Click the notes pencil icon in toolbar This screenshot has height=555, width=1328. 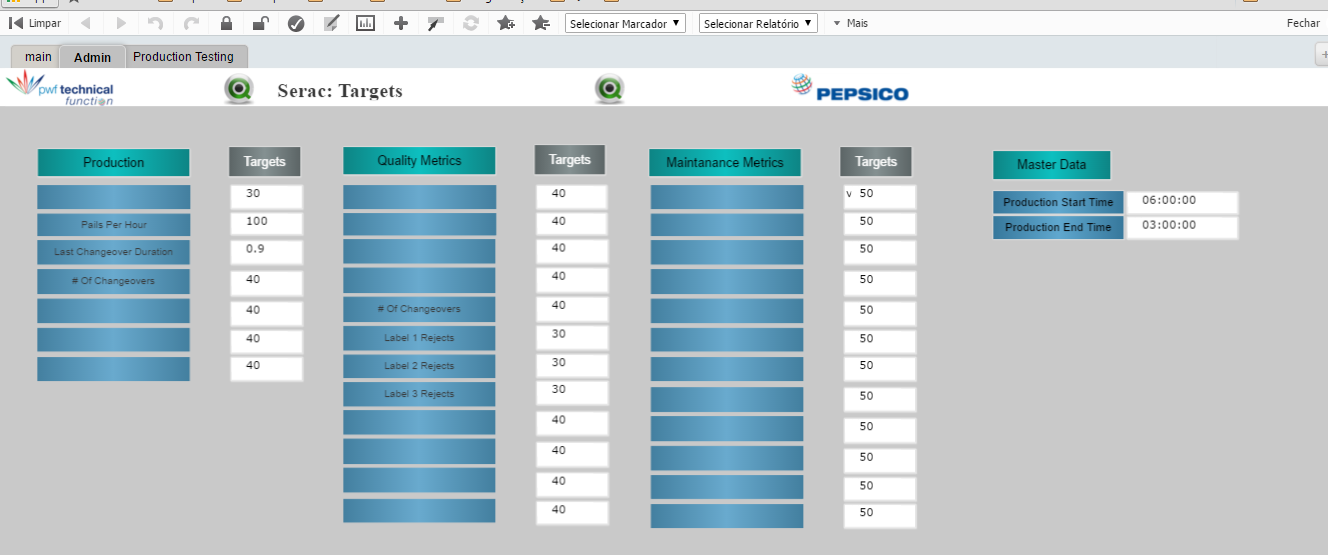pos(332,23)
